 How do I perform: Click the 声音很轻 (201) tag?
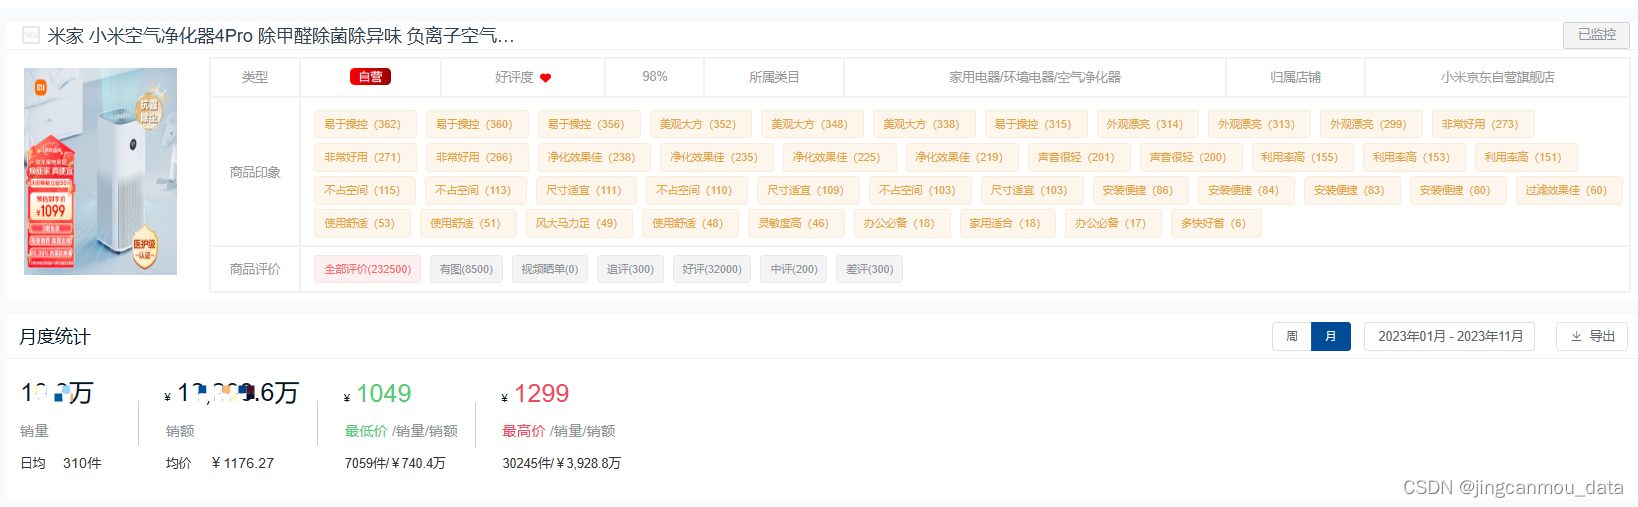pos(1079,157)
